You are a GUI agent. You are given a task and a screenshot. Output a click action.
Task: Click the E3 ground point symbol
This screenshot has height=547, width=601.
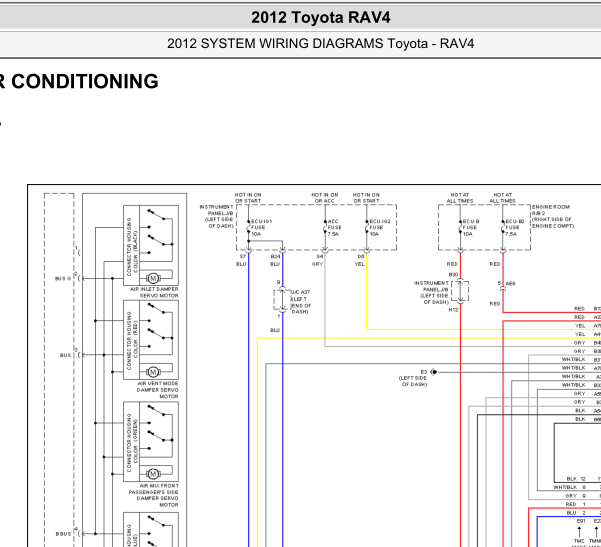pos(434,372)
